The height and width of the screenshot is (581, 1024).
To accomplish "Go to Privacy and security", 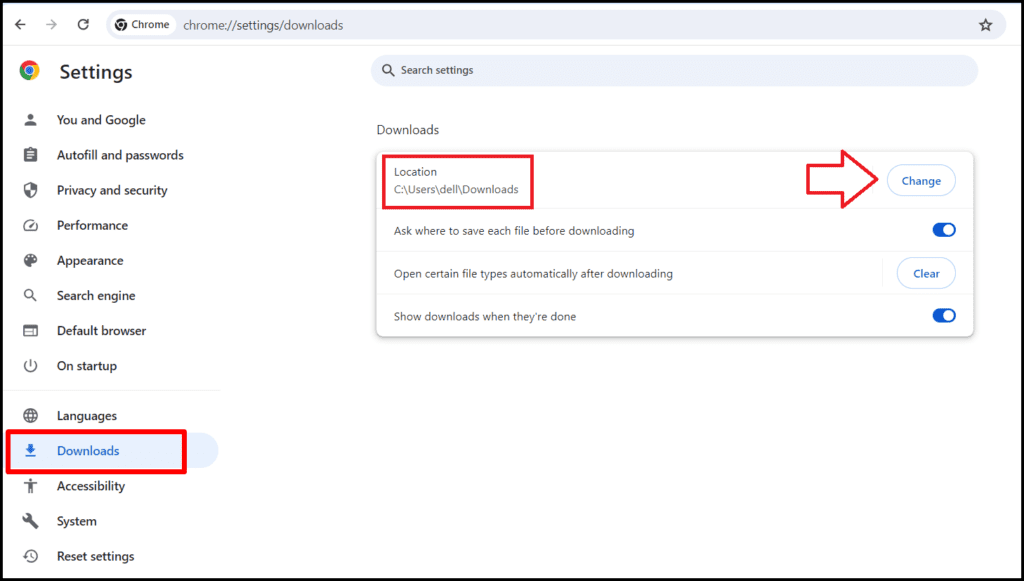I will [112, 191].
